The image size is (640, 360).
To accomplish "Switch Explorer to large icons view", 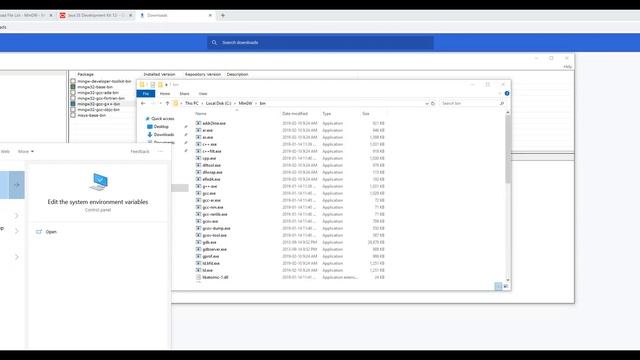I will tap(506, 287).
